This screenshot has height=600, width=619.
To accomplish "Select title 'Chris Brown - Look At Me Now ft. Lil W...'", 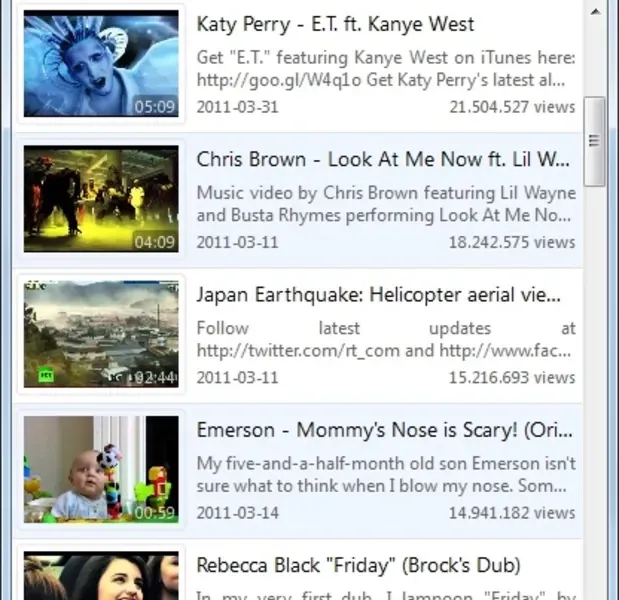I will coord(383,159).
